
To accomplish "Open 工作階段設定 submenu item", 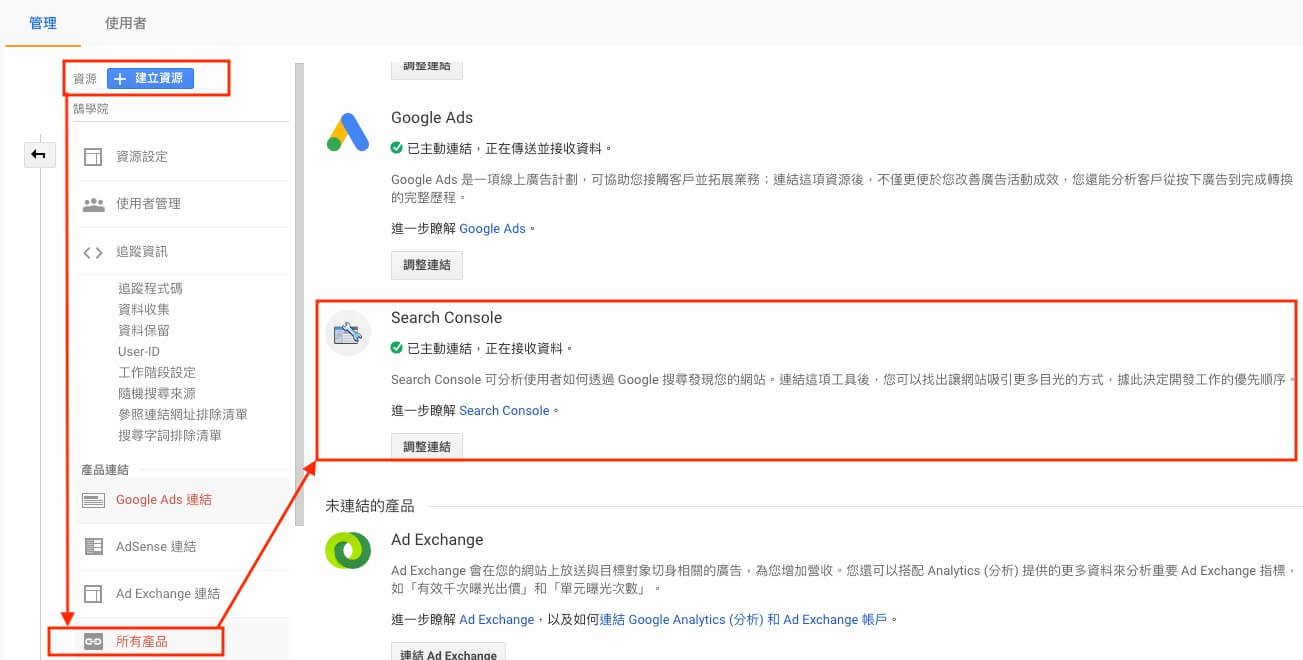I will tap(157, 372).
